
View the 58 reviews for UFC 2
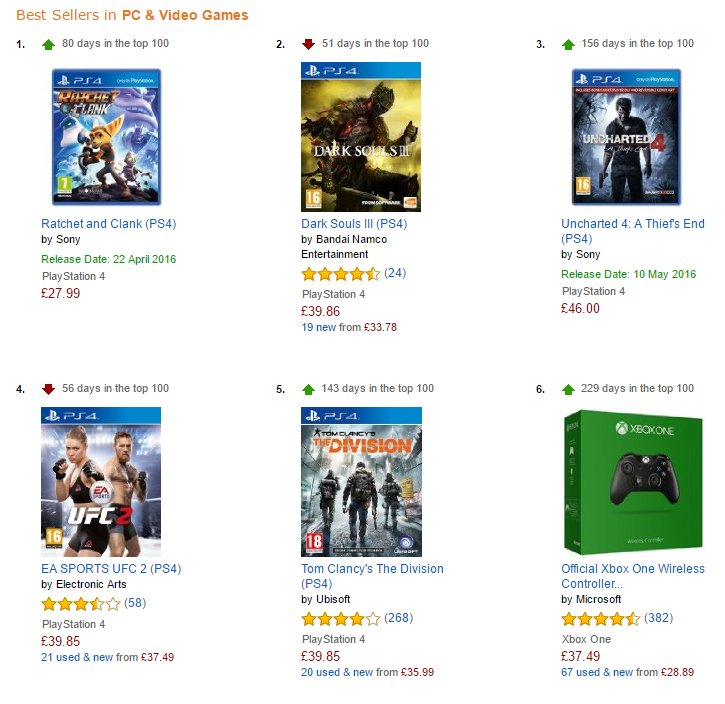135,603
